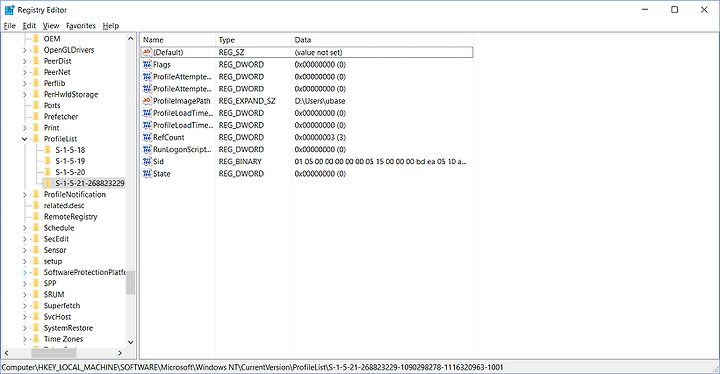
Task: Click the REG_EXPAND_SZ type cell
Action: [247, 101]
